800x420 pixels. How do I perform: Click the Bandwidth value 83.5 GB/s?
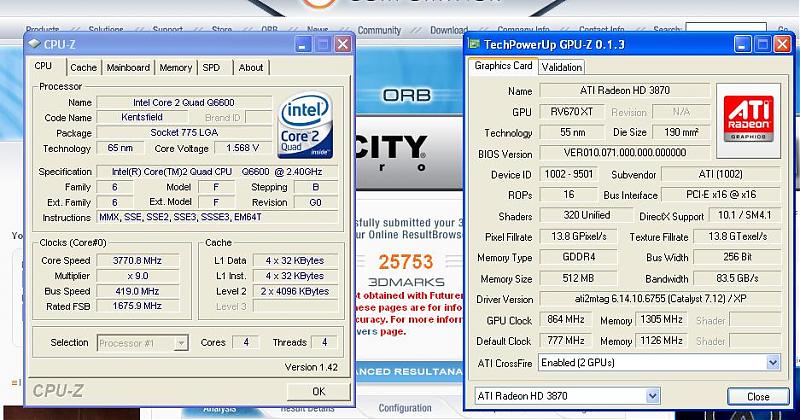pyautogui.click(x=737, y=279)
